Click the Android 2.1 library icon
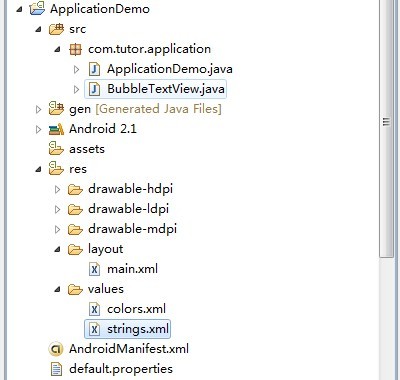Viewport: 400px width, 380px height. pyautogui.click(x=56, y=129)
